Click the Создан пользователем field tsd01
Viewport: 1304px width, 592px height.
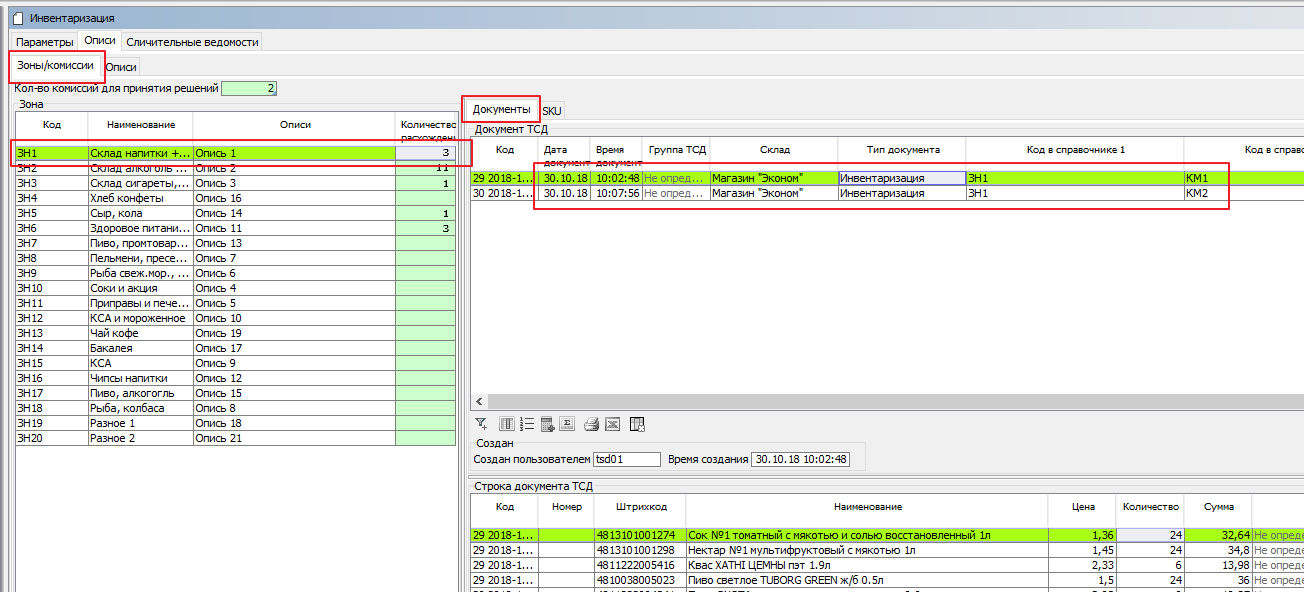627,459
